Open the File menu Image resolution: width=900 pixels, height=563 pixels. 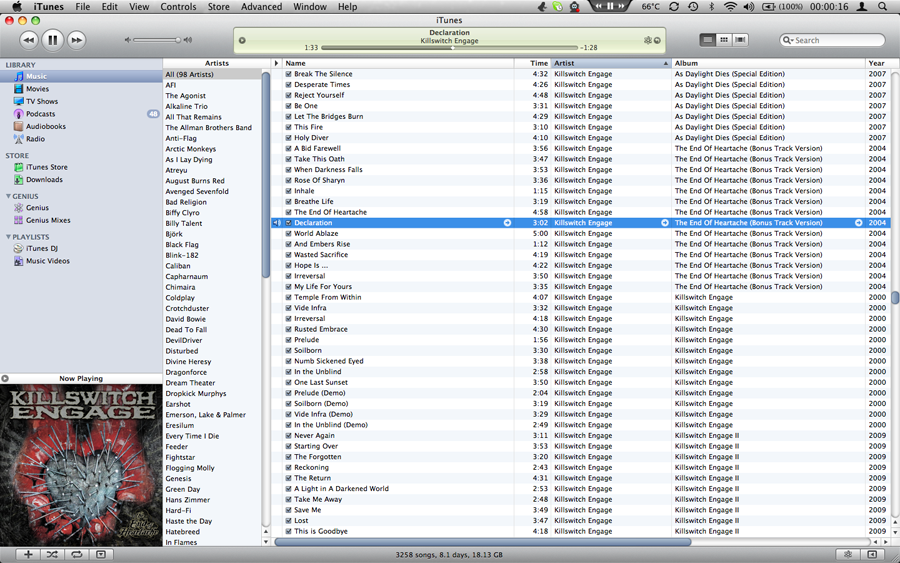[83, 6]
